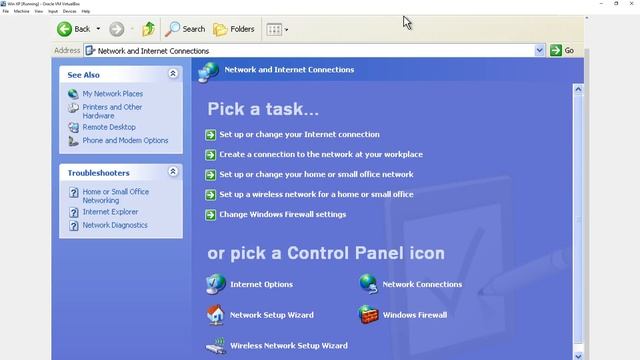Open the Network Connections icon
Viewport: 640px width, 360px height.
coord(368,284)
